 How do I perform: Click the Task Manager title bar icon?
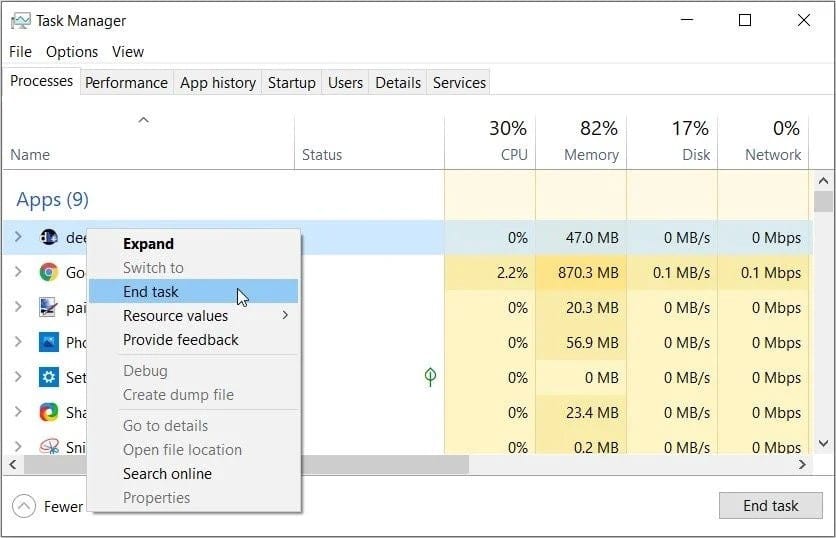(x=20, y=21)
